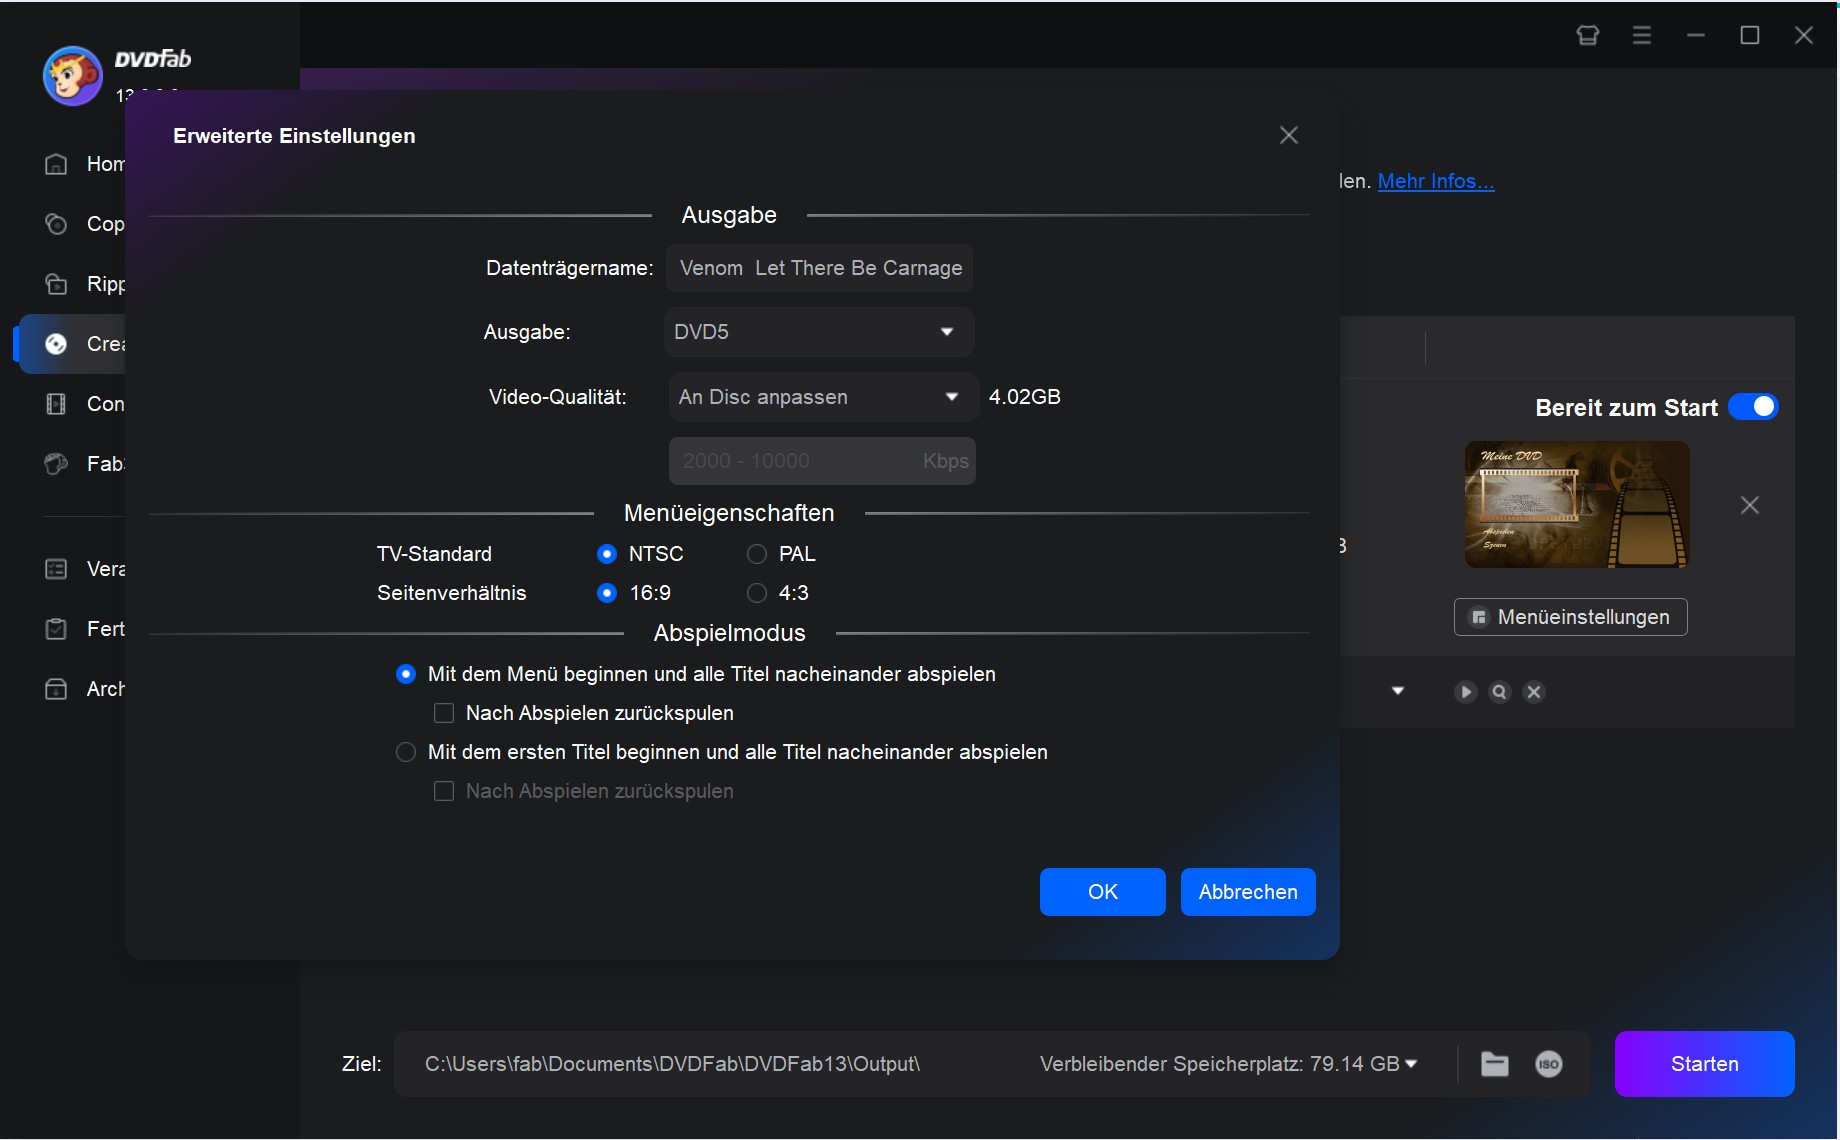Select PAL TV standard
Viewport: 1840px width, 1140px height.
(x=757, y=554)
